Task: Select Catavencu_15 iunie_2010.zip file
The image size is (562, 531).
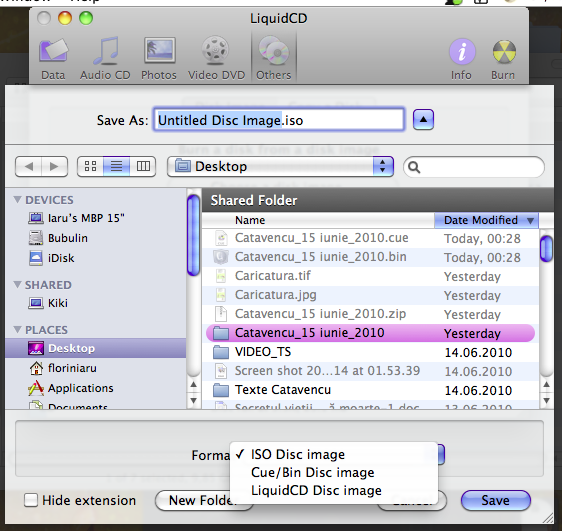Action: tap(370, 314)
